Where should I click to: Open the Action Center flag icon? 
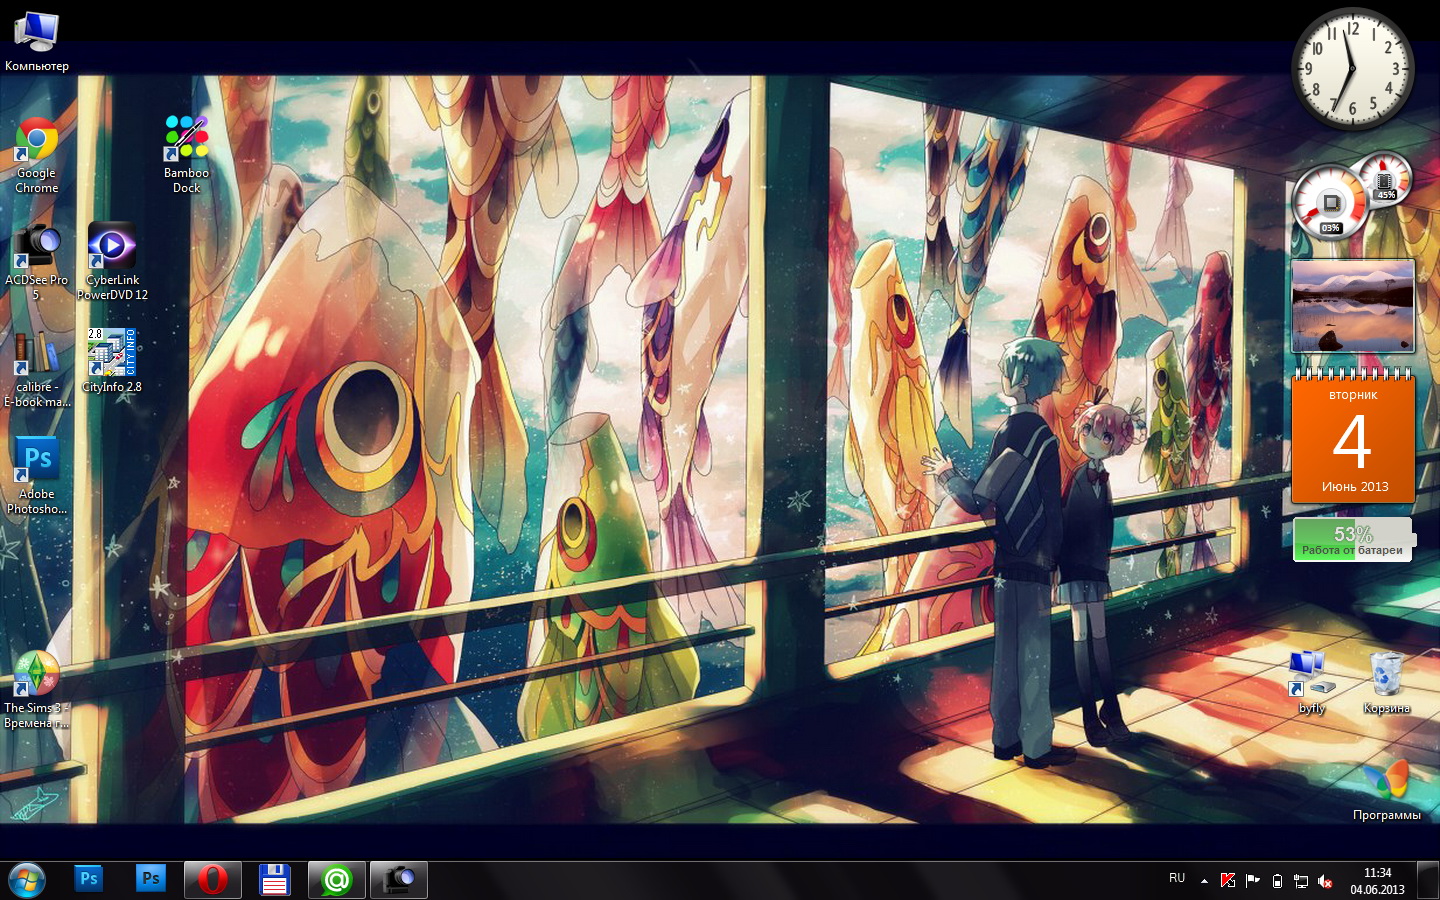[1252, 881]
